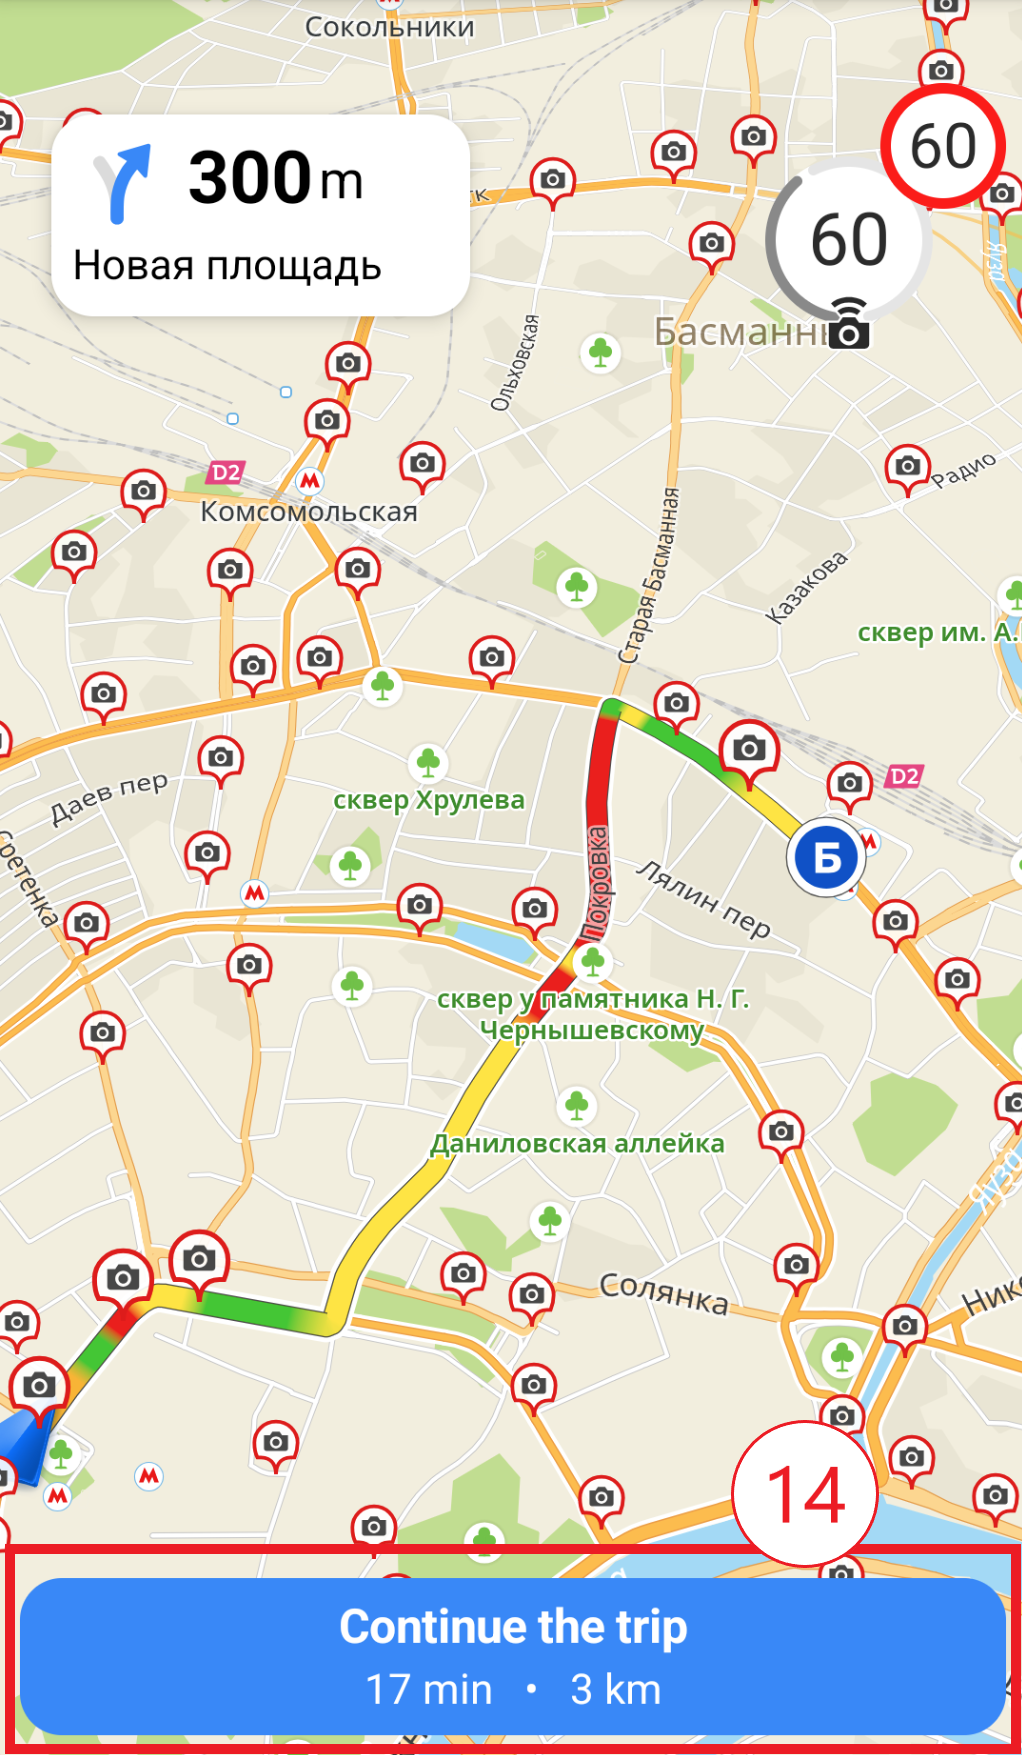Viewport: 1022px width, 1755px height.
Task: Open the 300 m turn instruction card
Action: coord(260,216)
